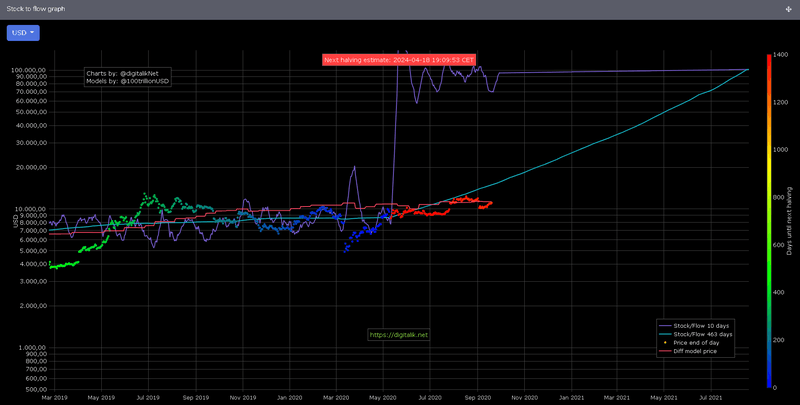The width and height of the screenshot is (800, 405).
Task: Toggle Stock/Flow 10 days legend entry
Action: pos(695,325)
